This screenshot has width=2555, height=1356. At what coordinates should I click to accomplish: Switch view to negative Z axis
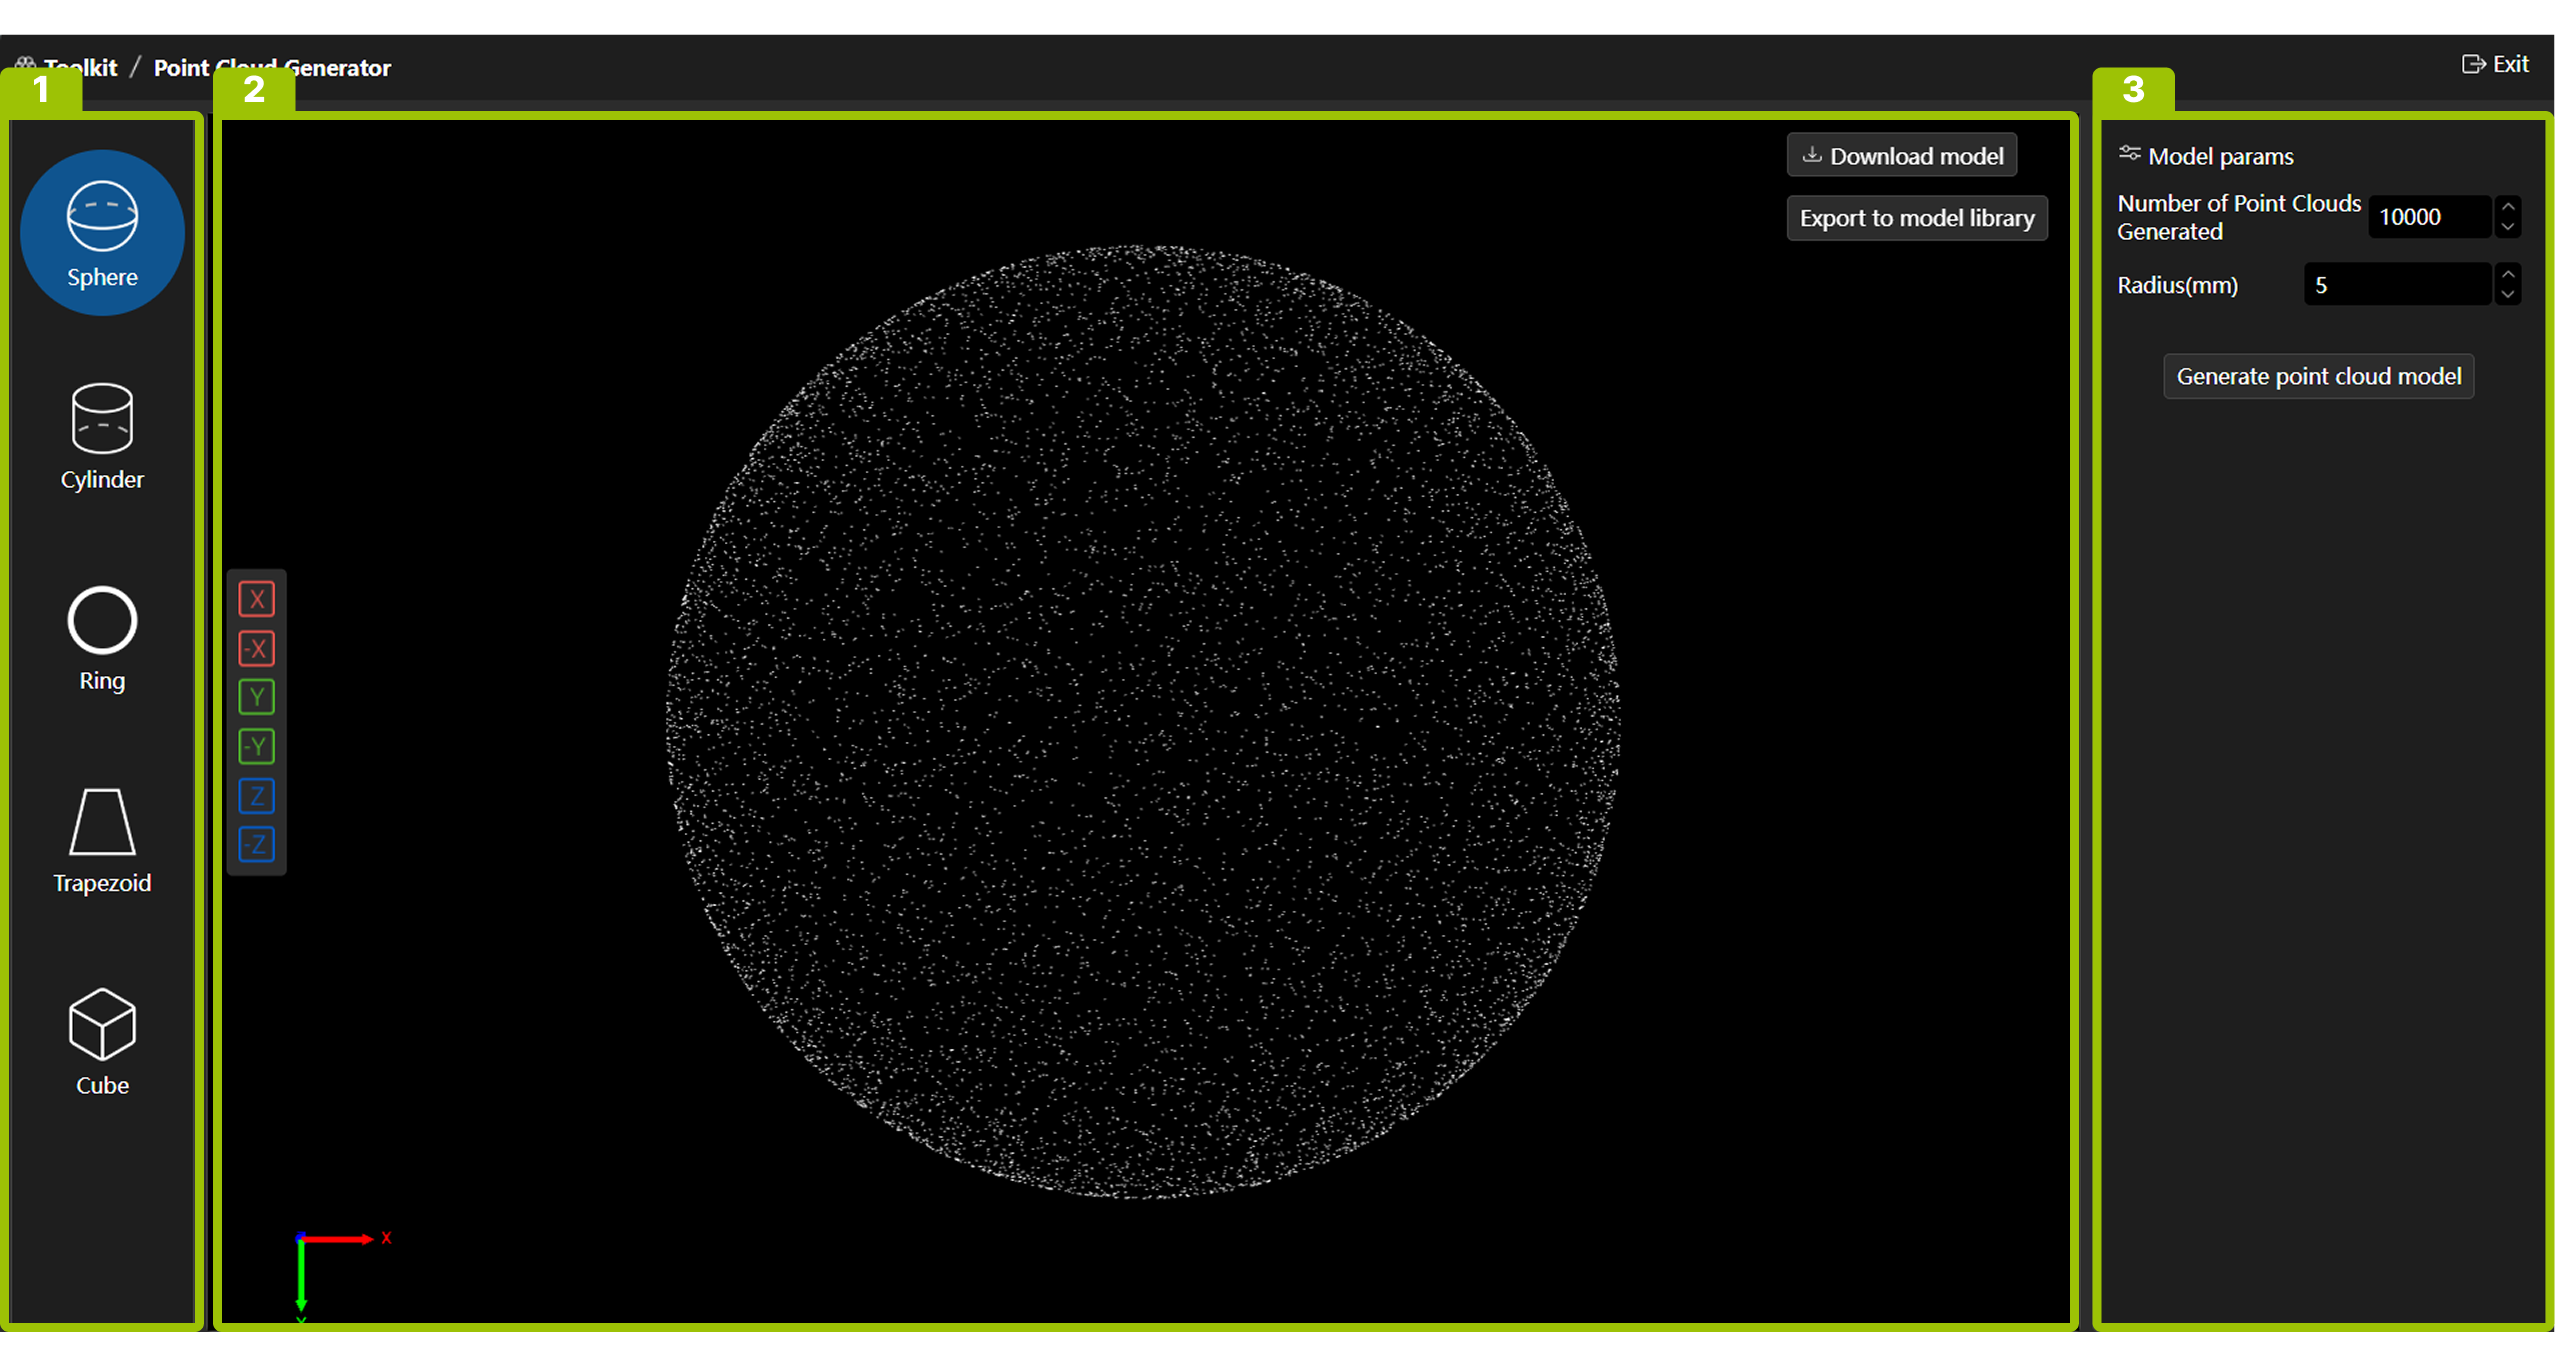(x=257, y=845)
